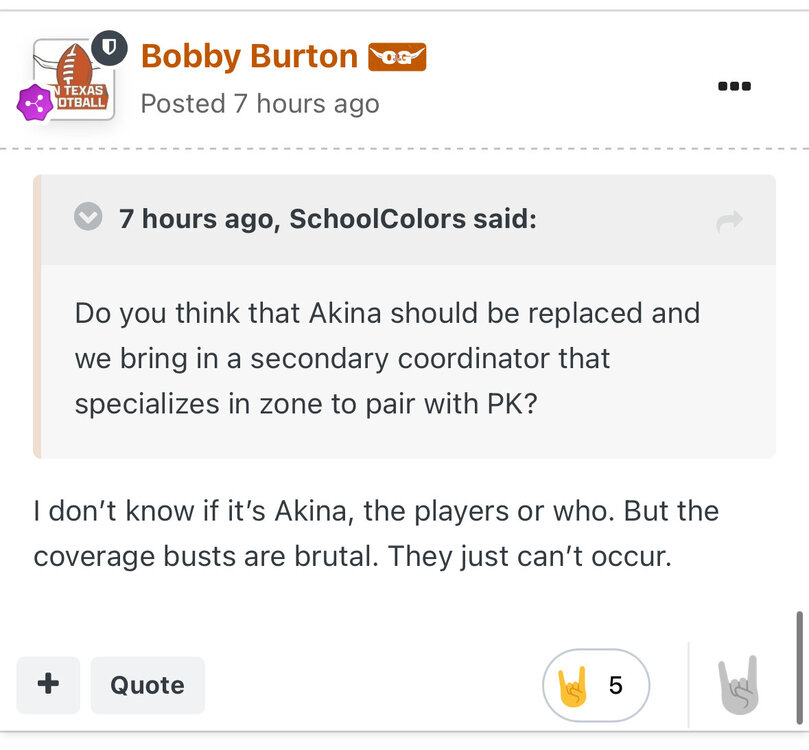Image resolution: width=809 pixels, height=750 pixels.
Task: Click quoted line "specializes in zone"
Action: (x=200, y=403)
